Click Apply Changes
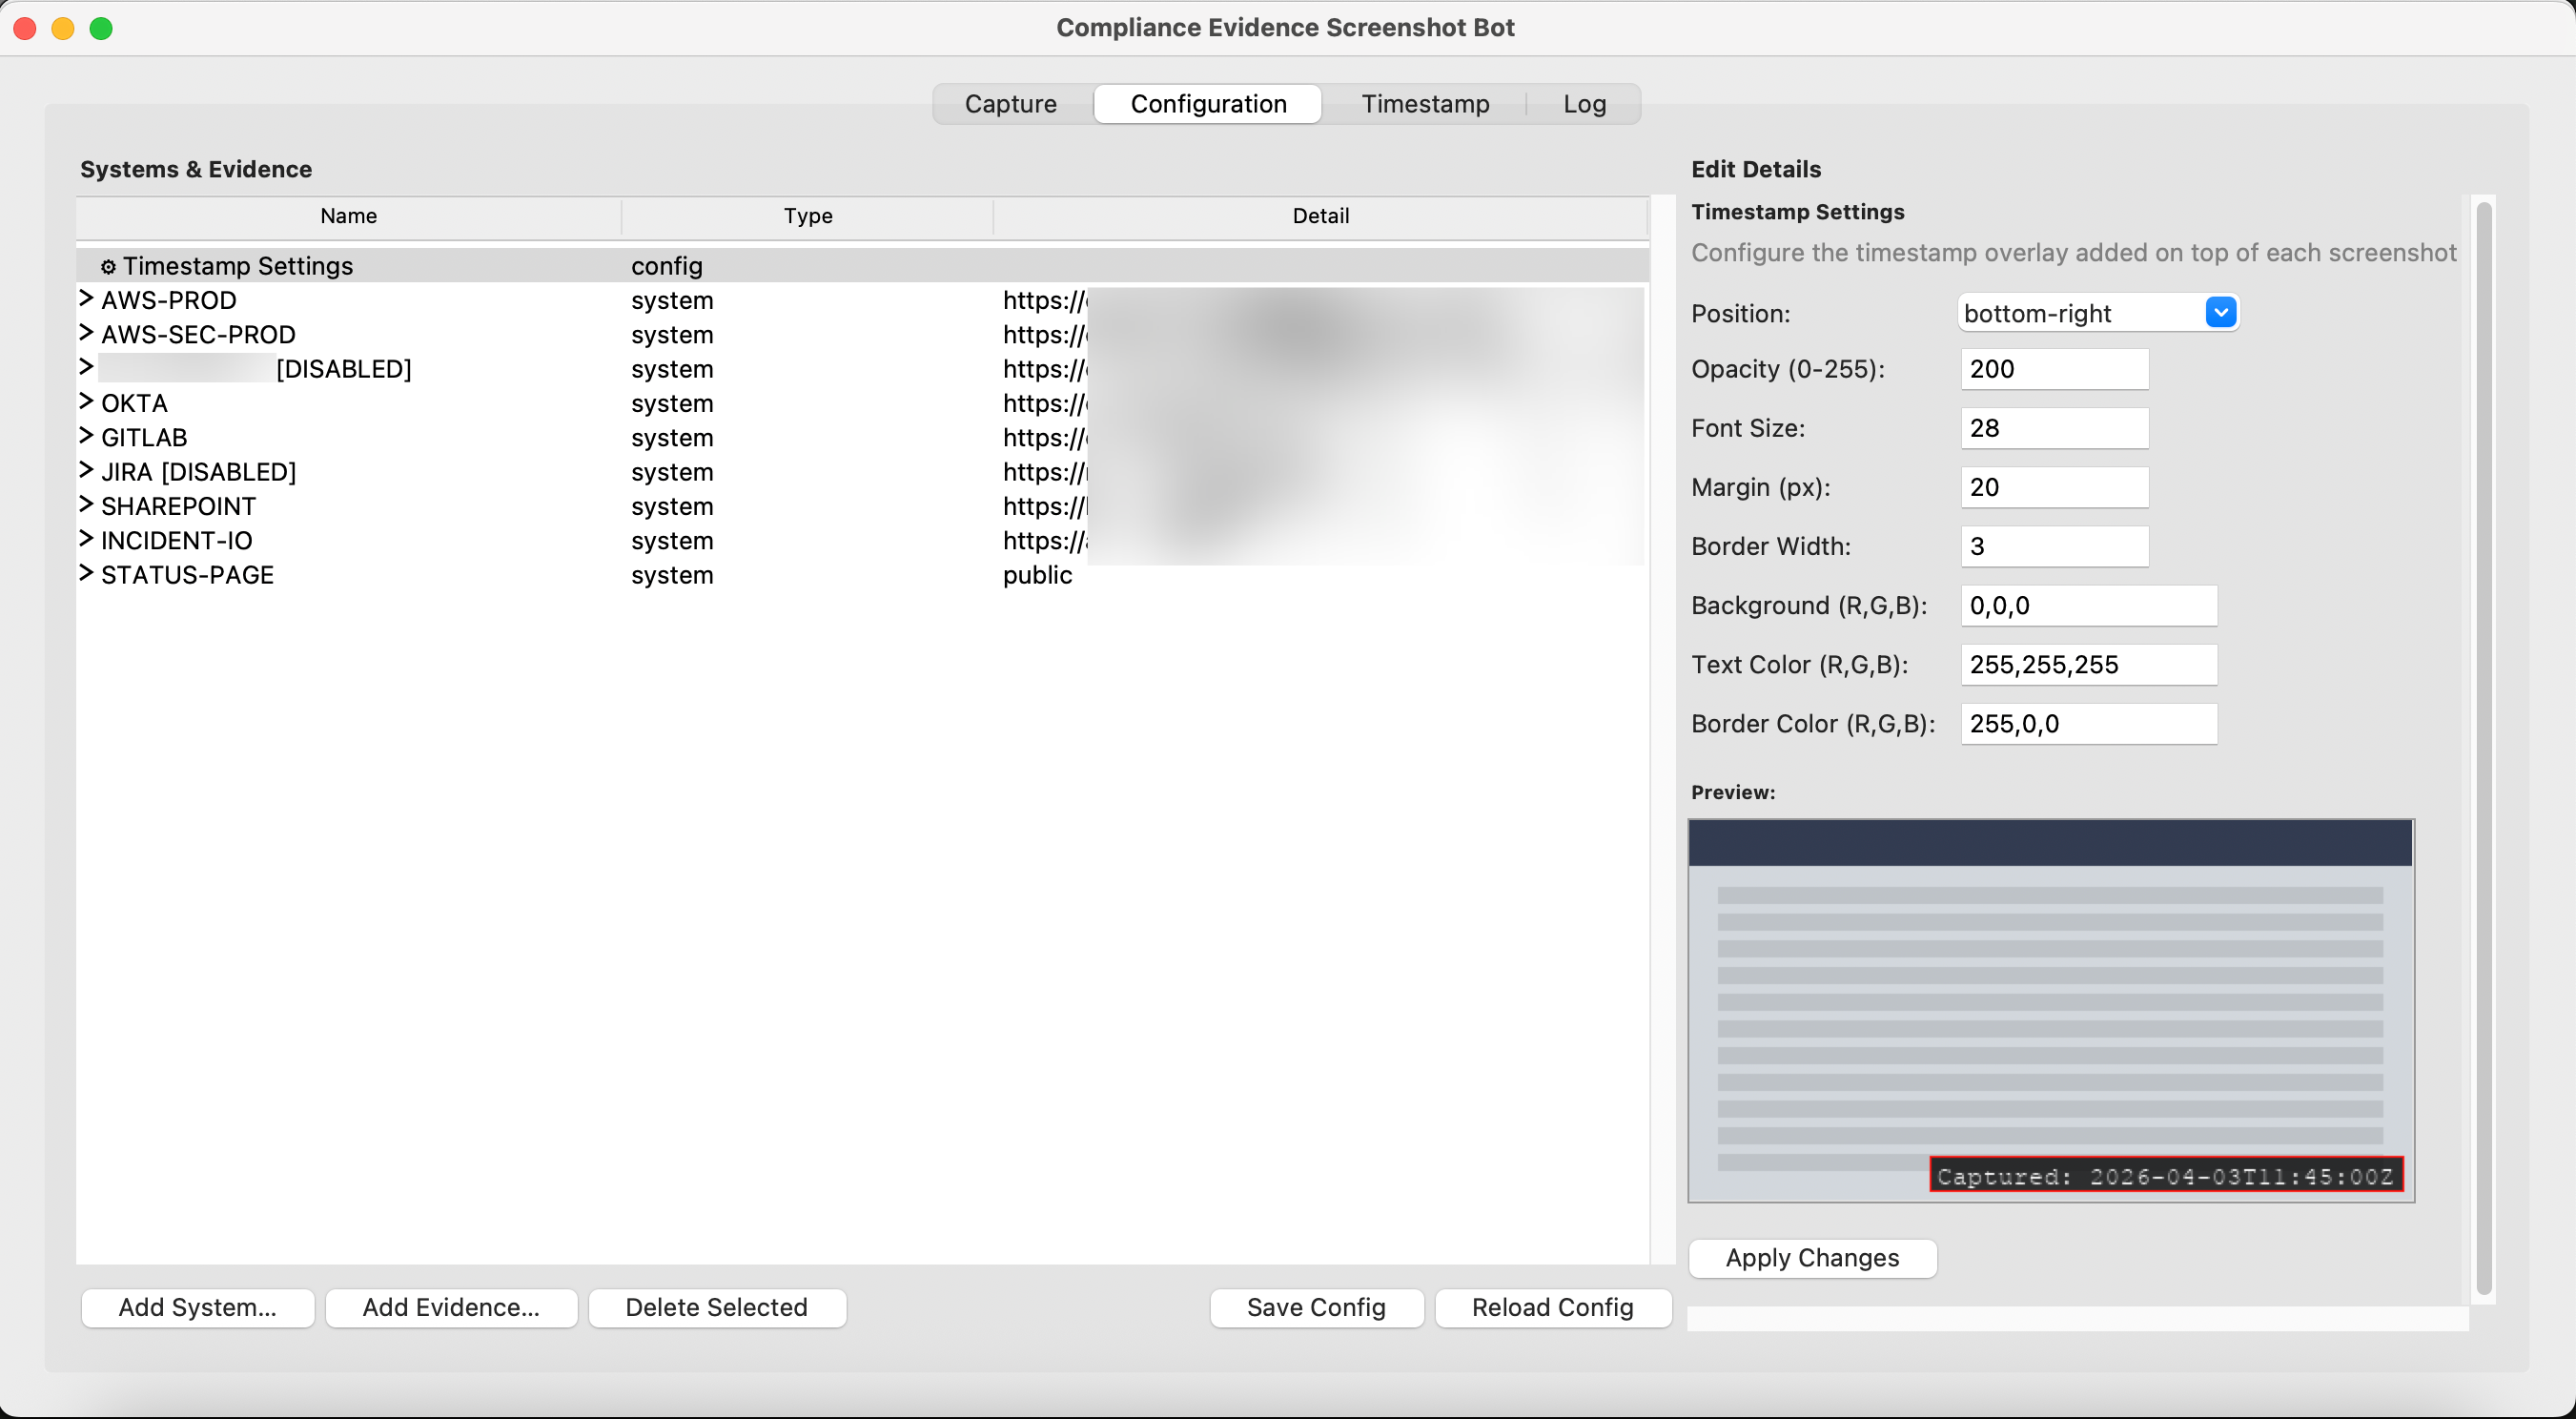Viewport: 2576px width, 1419px height. click(1812, 1258)
